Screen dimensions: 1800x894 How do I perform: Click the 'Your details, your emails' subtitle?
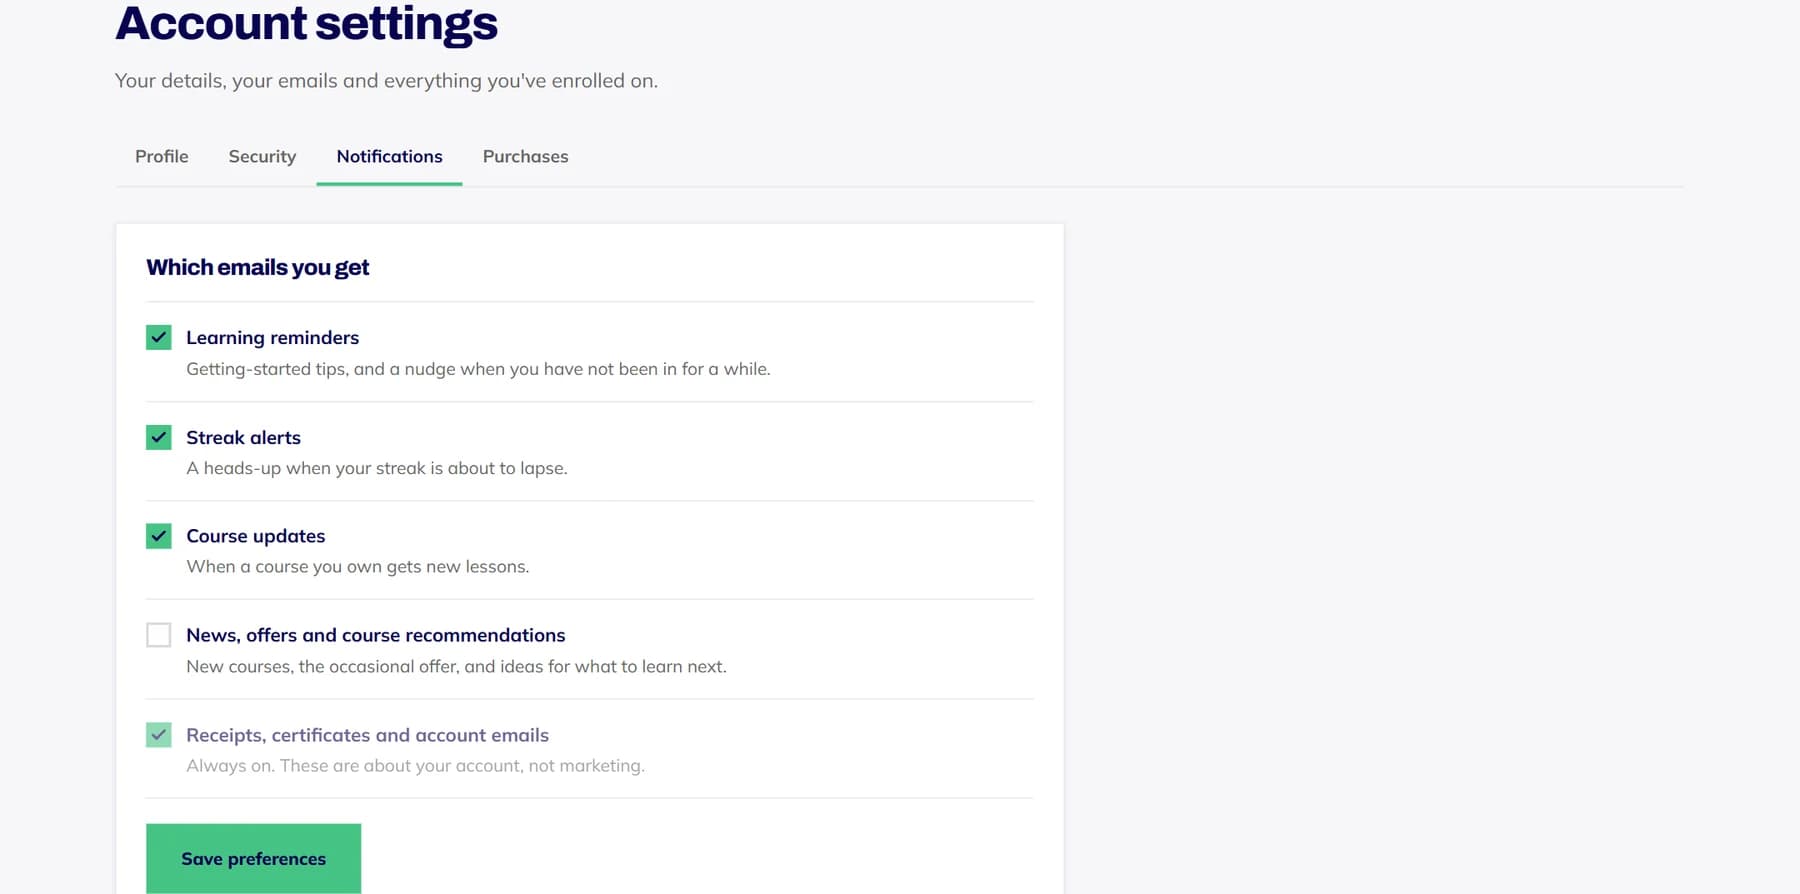pos(386,81)
